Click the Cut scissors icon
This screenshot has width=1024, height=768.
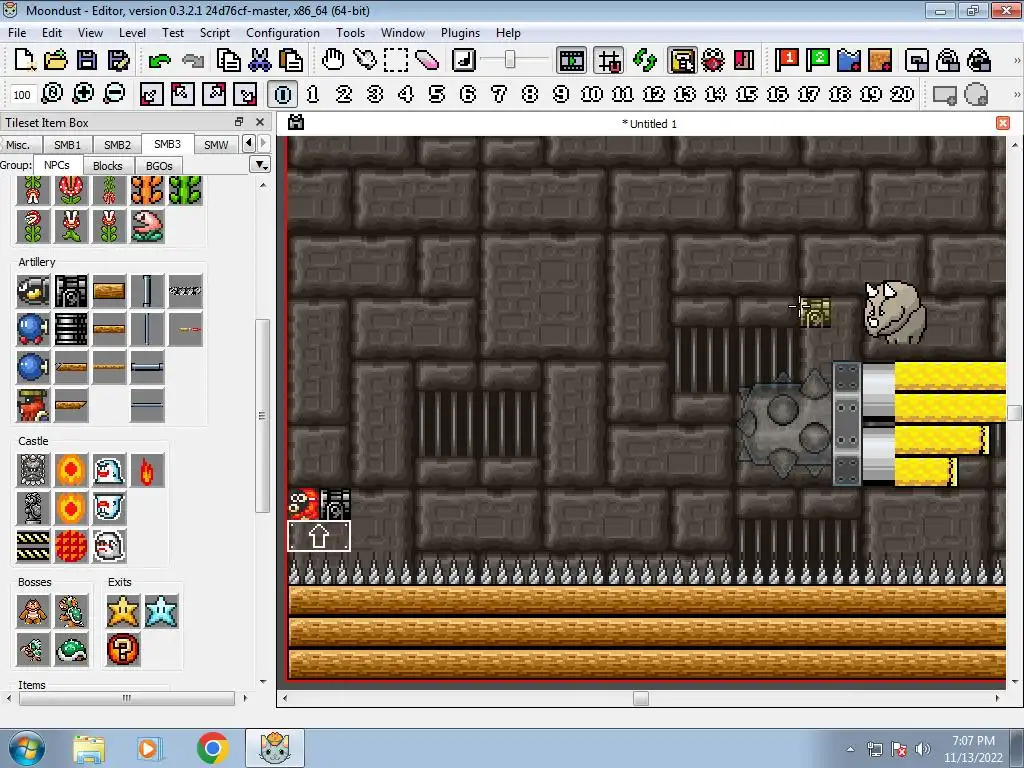[x=259, y=60]
